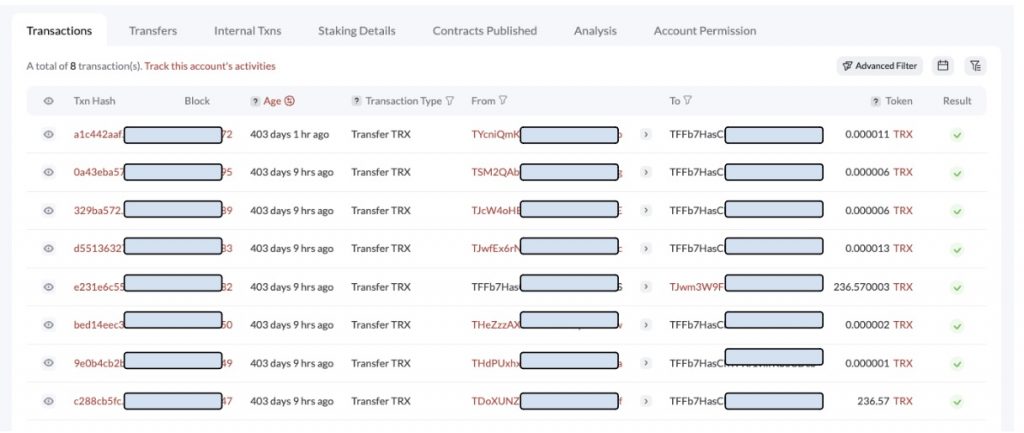Open sender address TSM2QAb
The width and height of the screenshot is (1024, 433).
point(496,172)
